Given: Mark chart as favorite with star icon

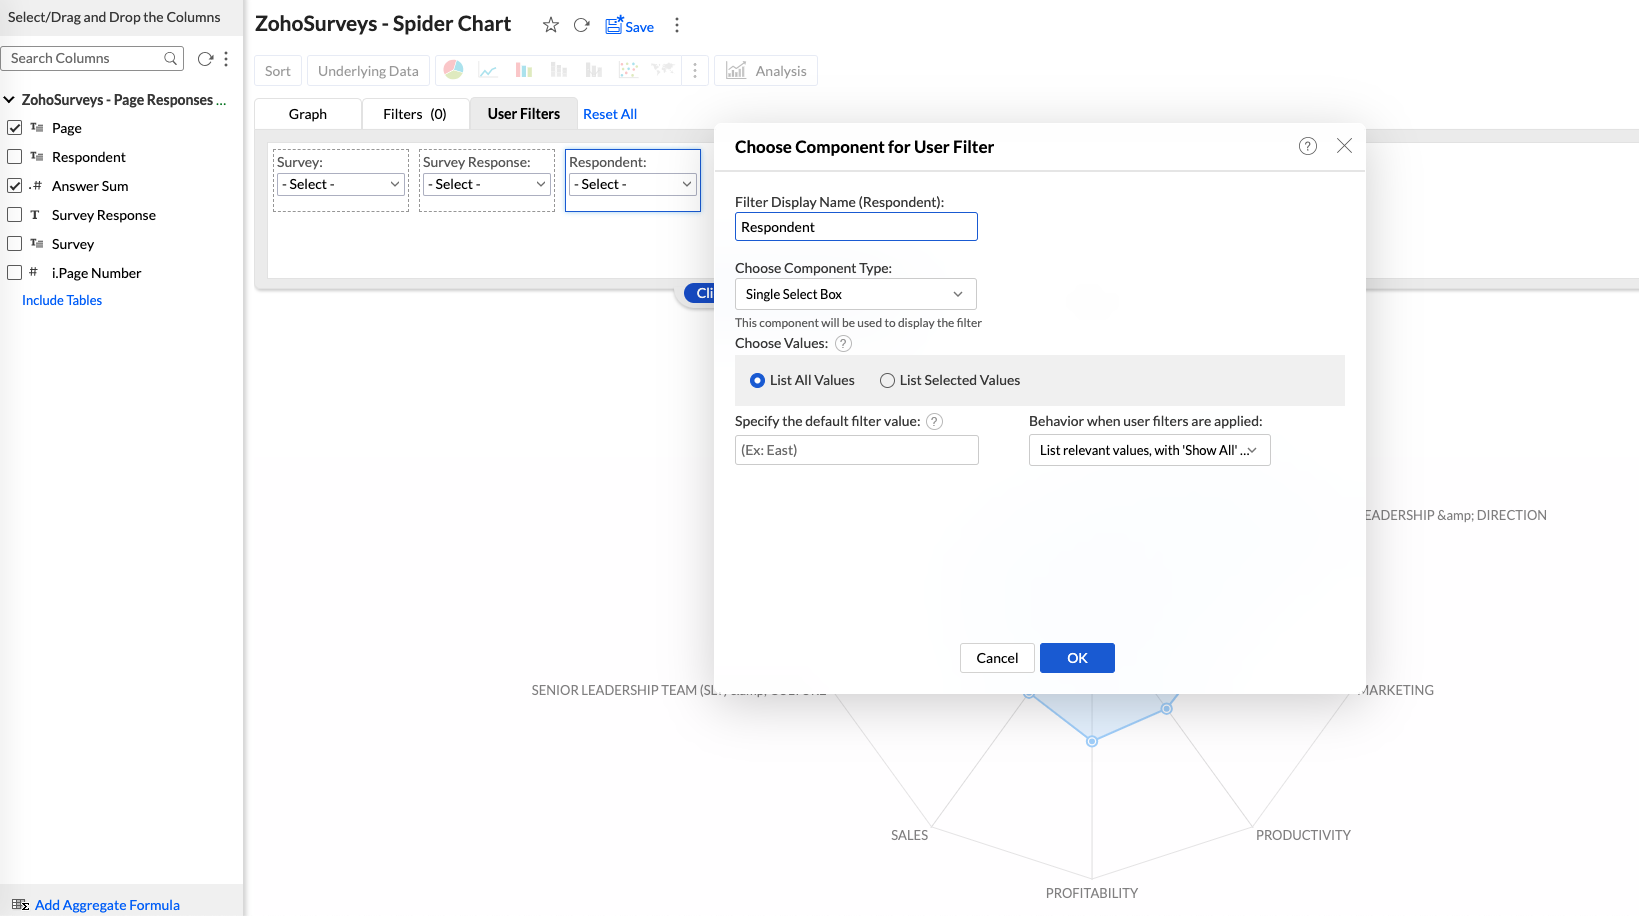Looking at the screenshot, I should (550, 25).
